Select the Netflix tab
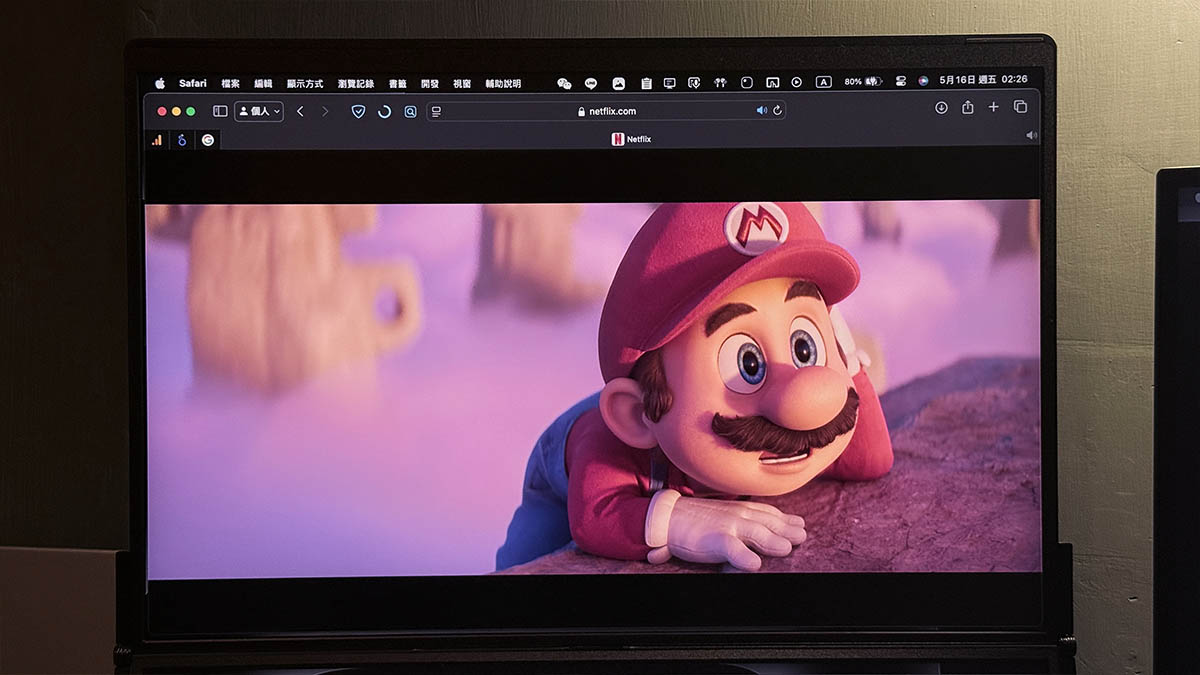Image resolution: width=1200 pixels, height=675 pixels. (x=631, y=139)
